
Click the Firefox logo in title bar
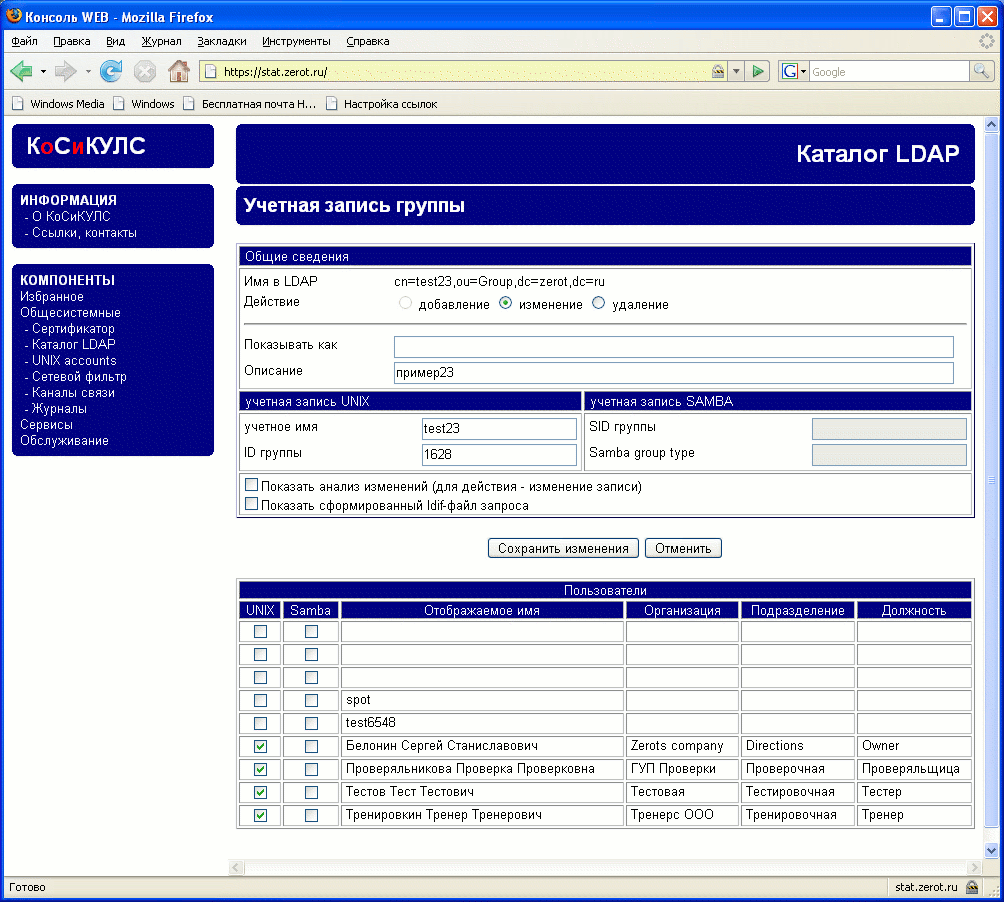coord(13,15)
